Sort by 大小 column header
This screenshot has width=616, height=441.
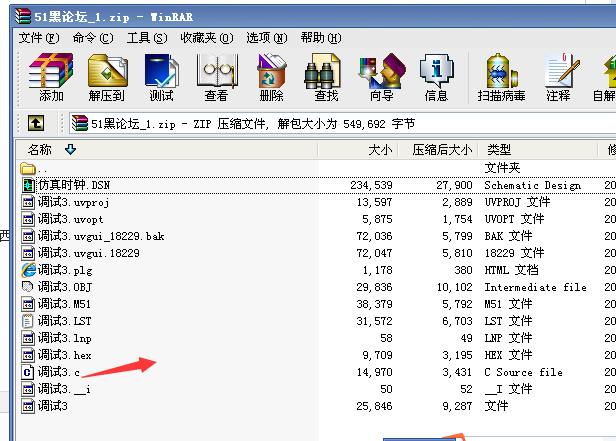point(358,149)
